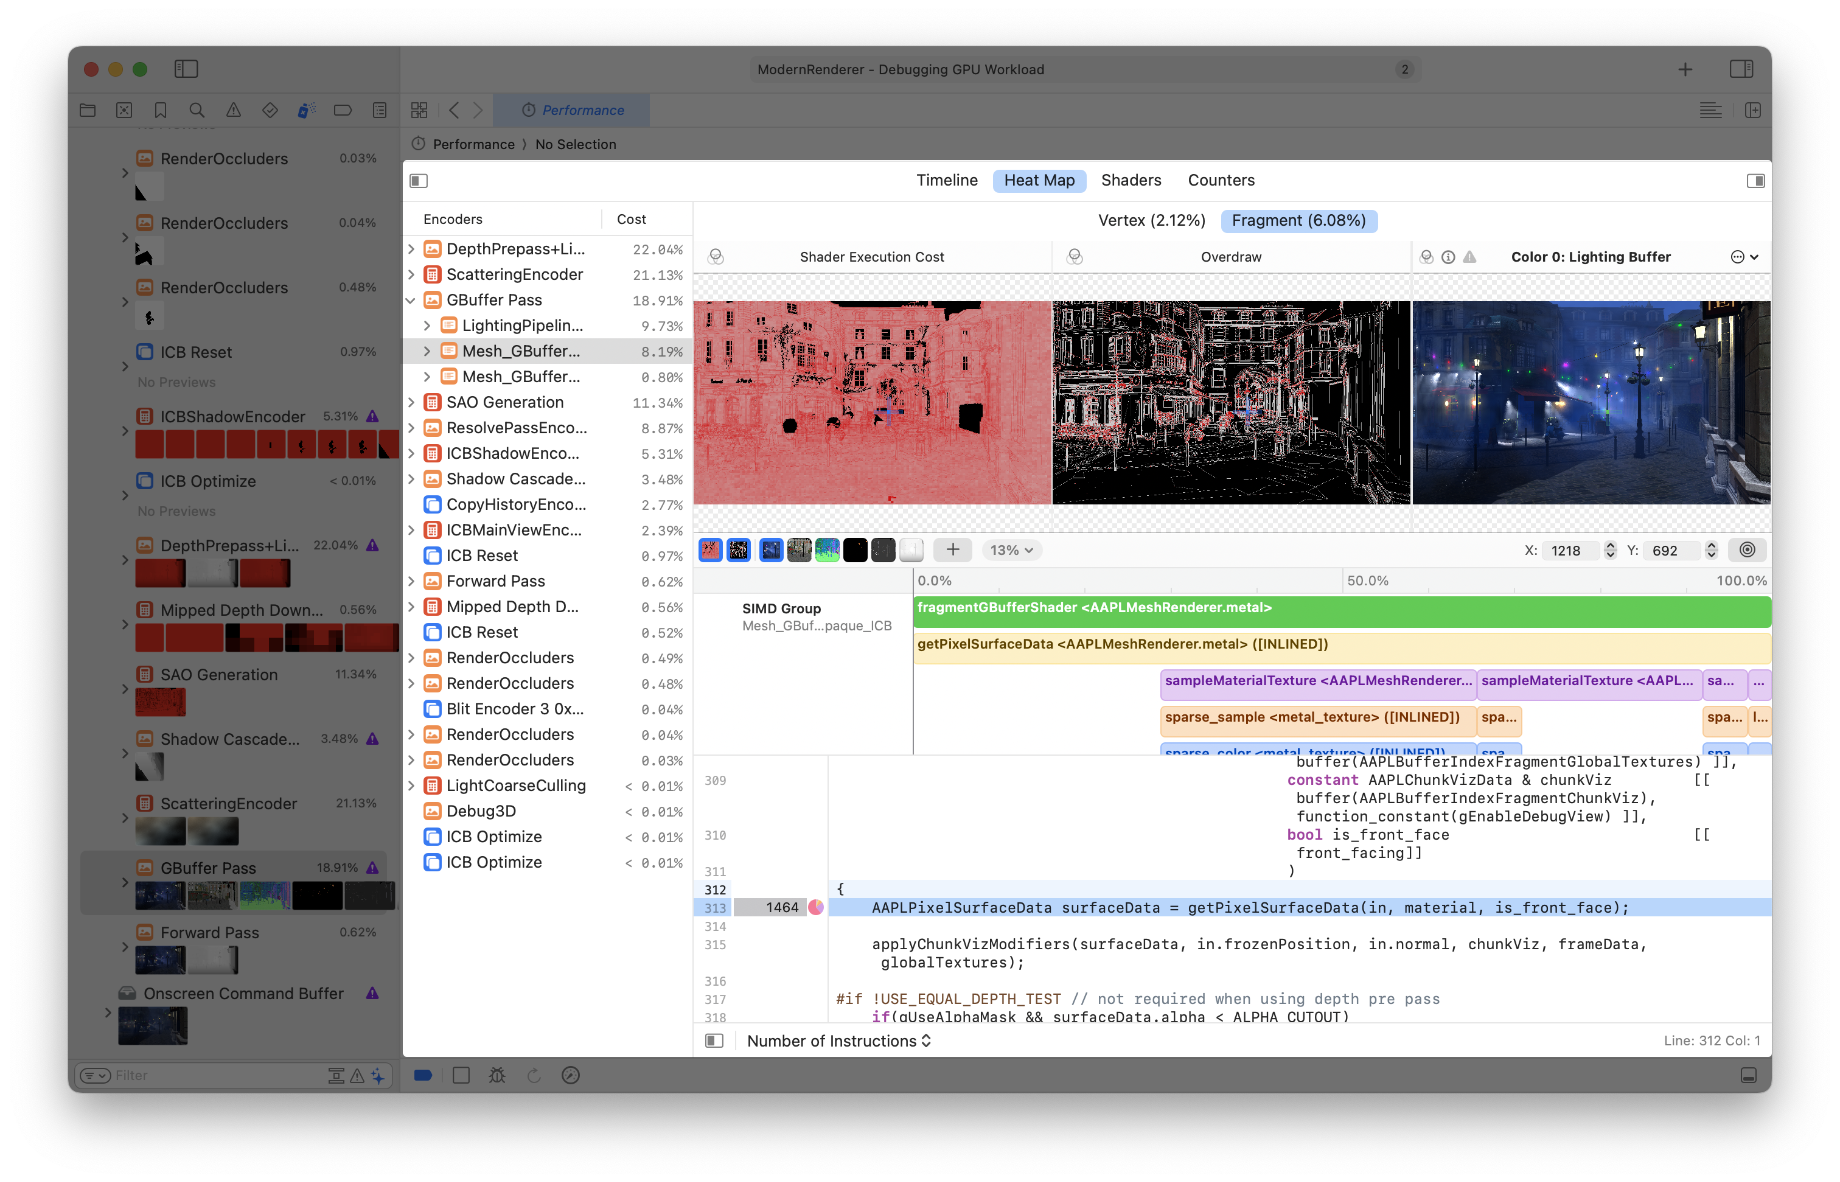The height and width of the screenshot is (1182, 1840).
Task: Open the search navigator icon
Action: coord(196,110)
